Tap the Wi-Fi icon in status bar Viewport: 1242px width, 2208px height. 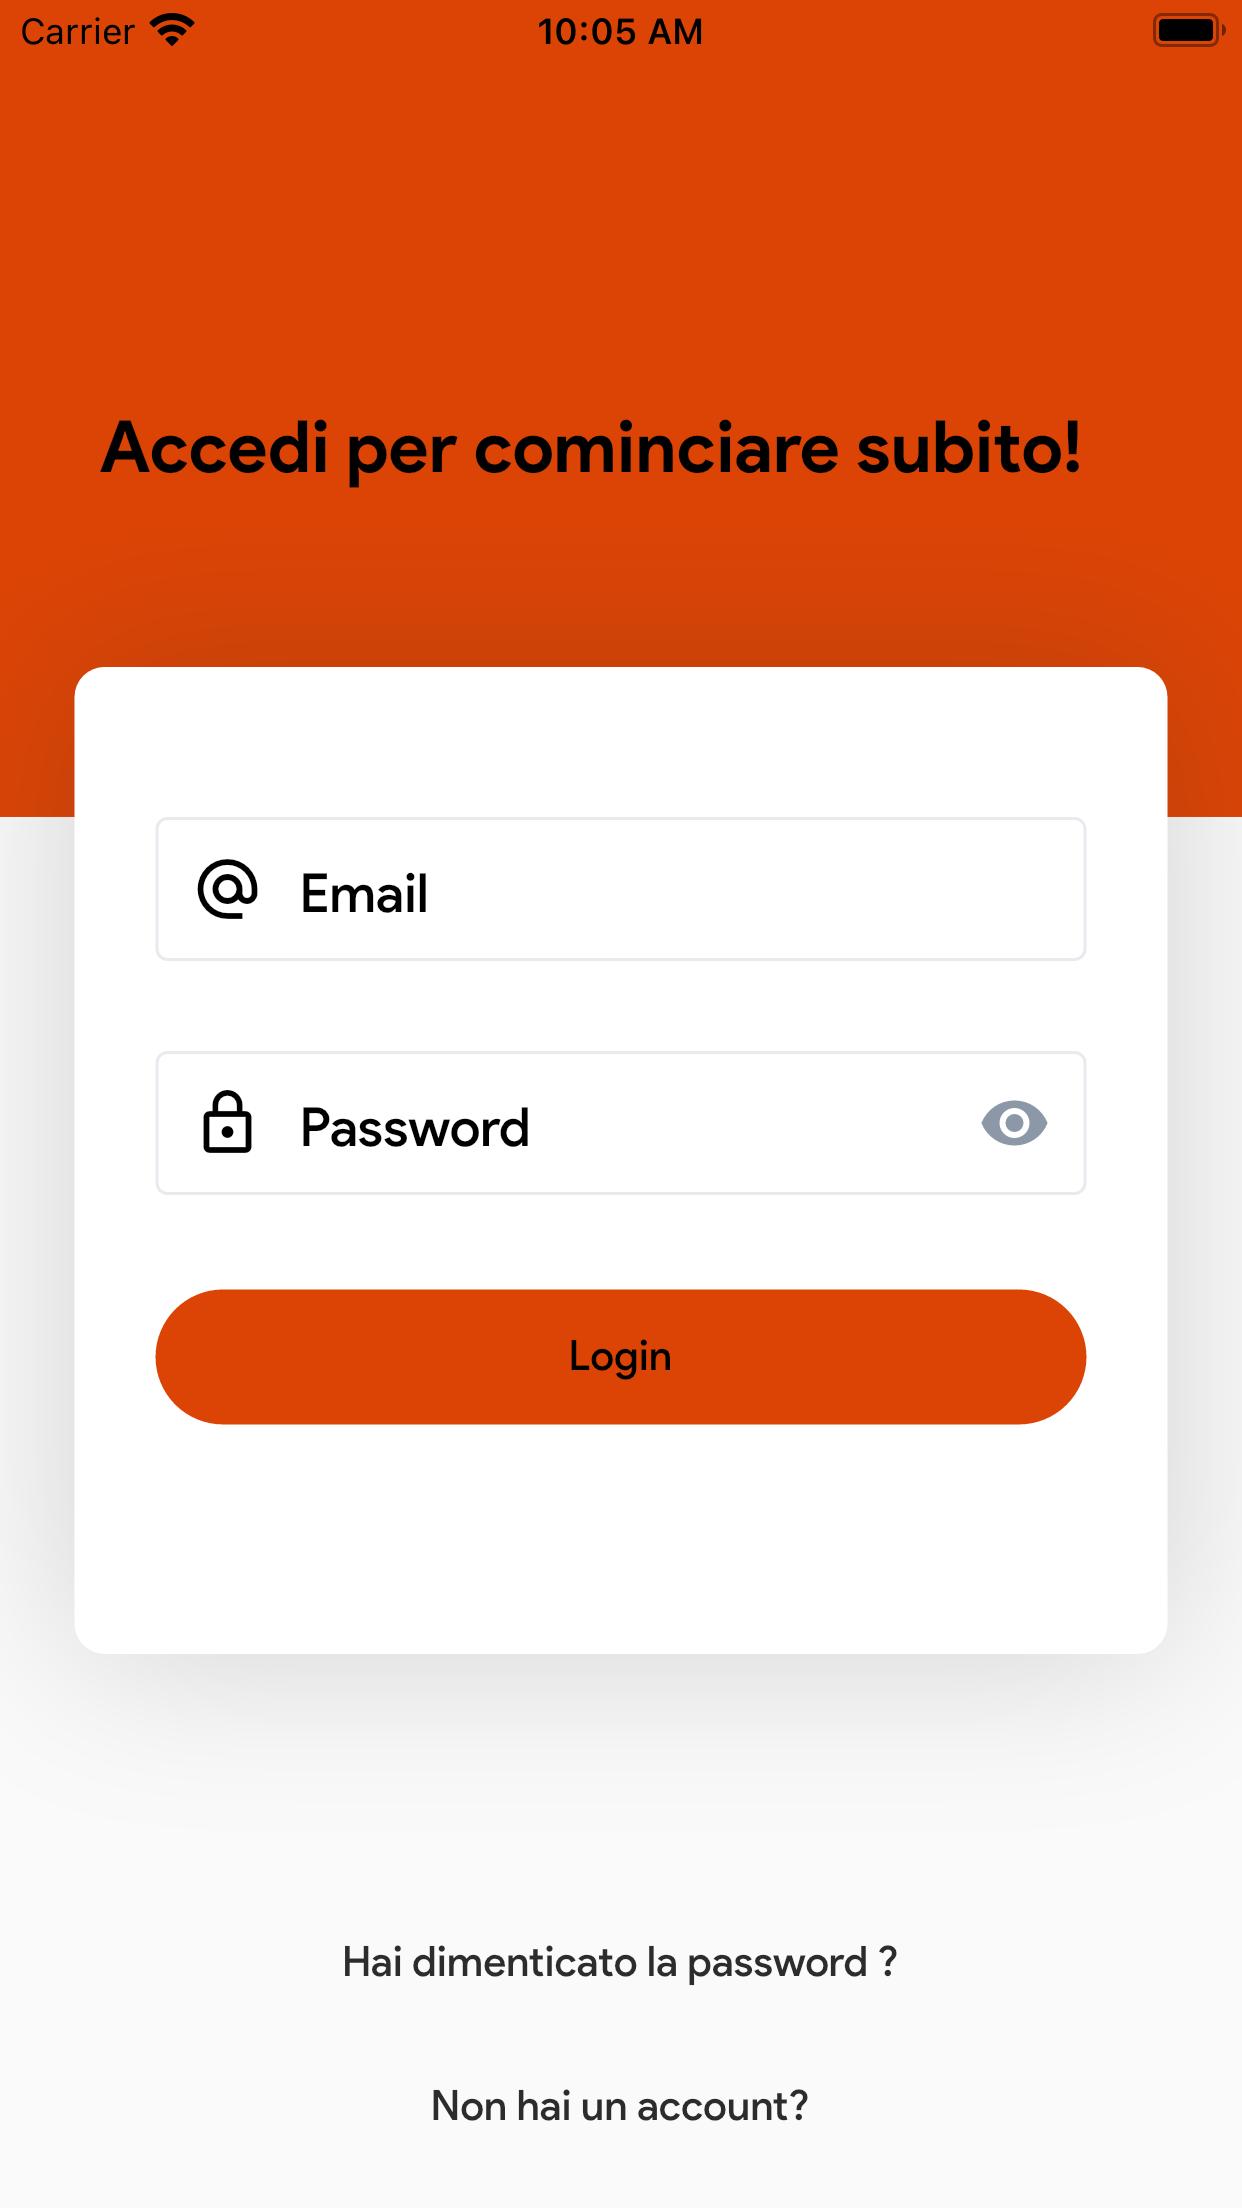[172, 31]
